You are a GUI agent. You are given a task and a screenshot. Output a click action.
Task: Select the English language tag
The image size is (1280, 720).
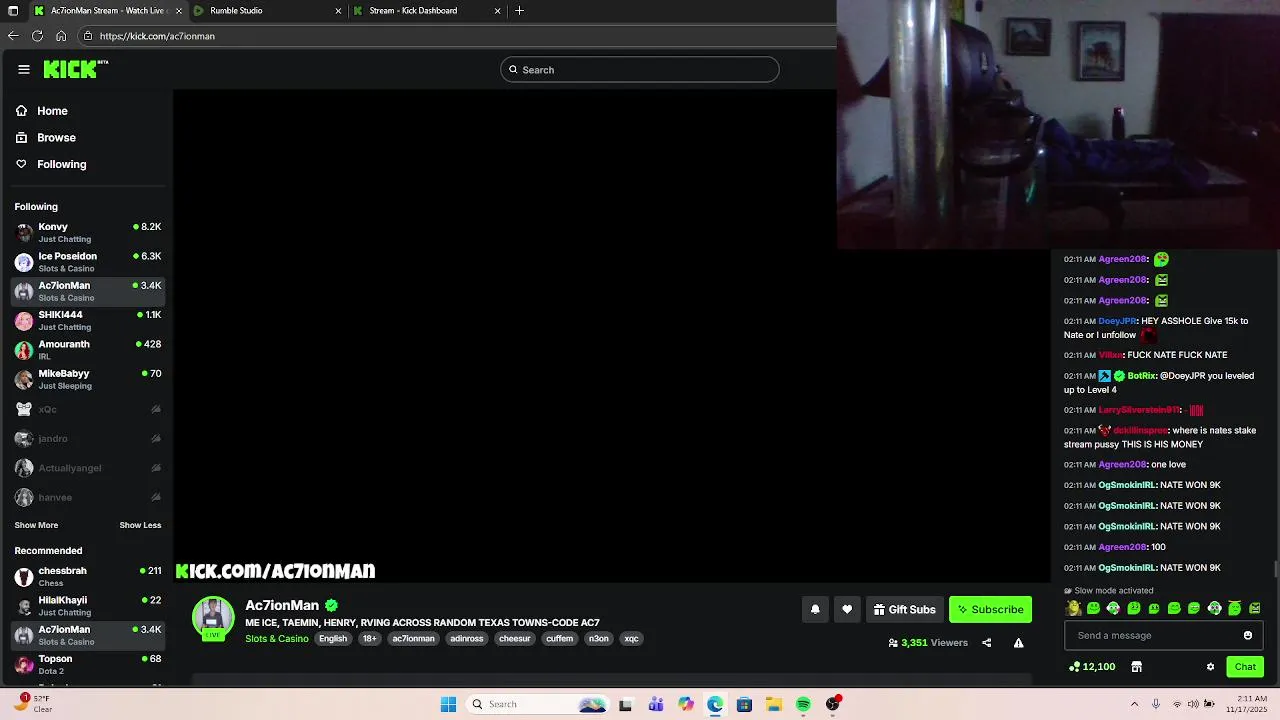click(333, 639)
